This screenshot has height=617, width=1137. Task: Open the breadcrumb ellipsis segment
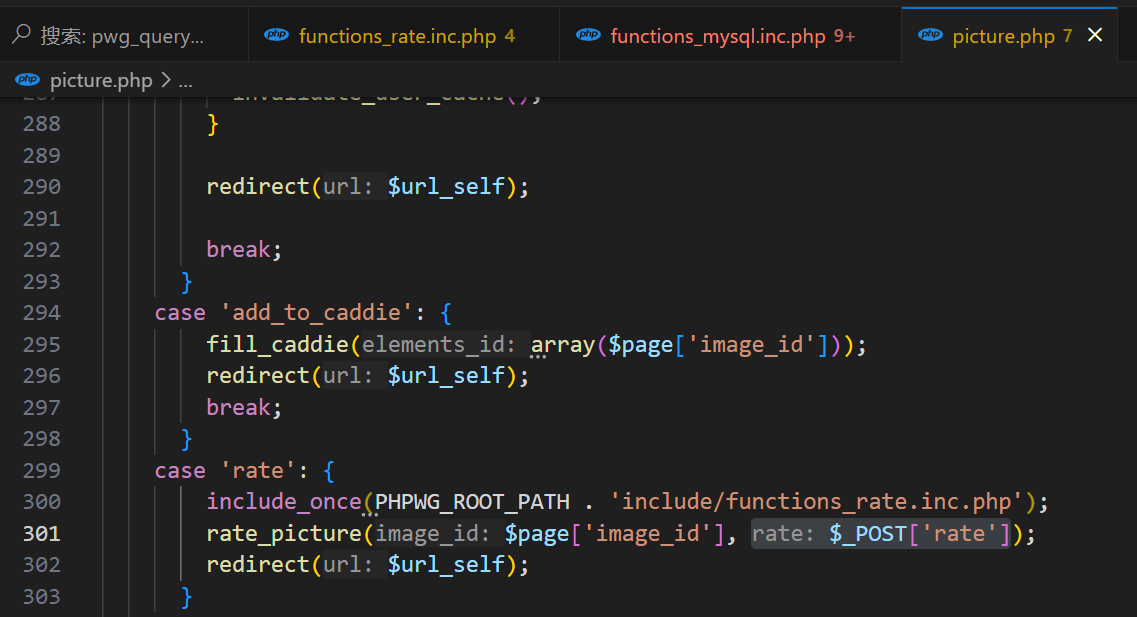(186, 81)
